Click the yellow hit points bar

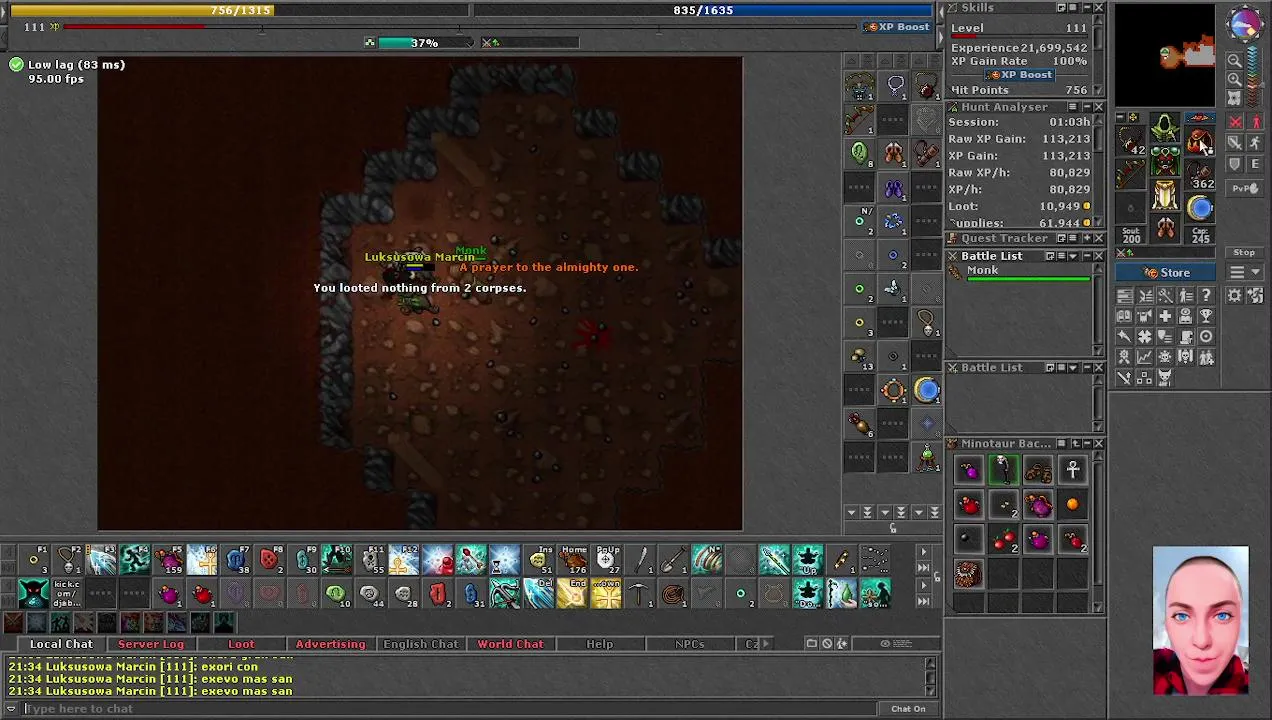click(238, 10)
